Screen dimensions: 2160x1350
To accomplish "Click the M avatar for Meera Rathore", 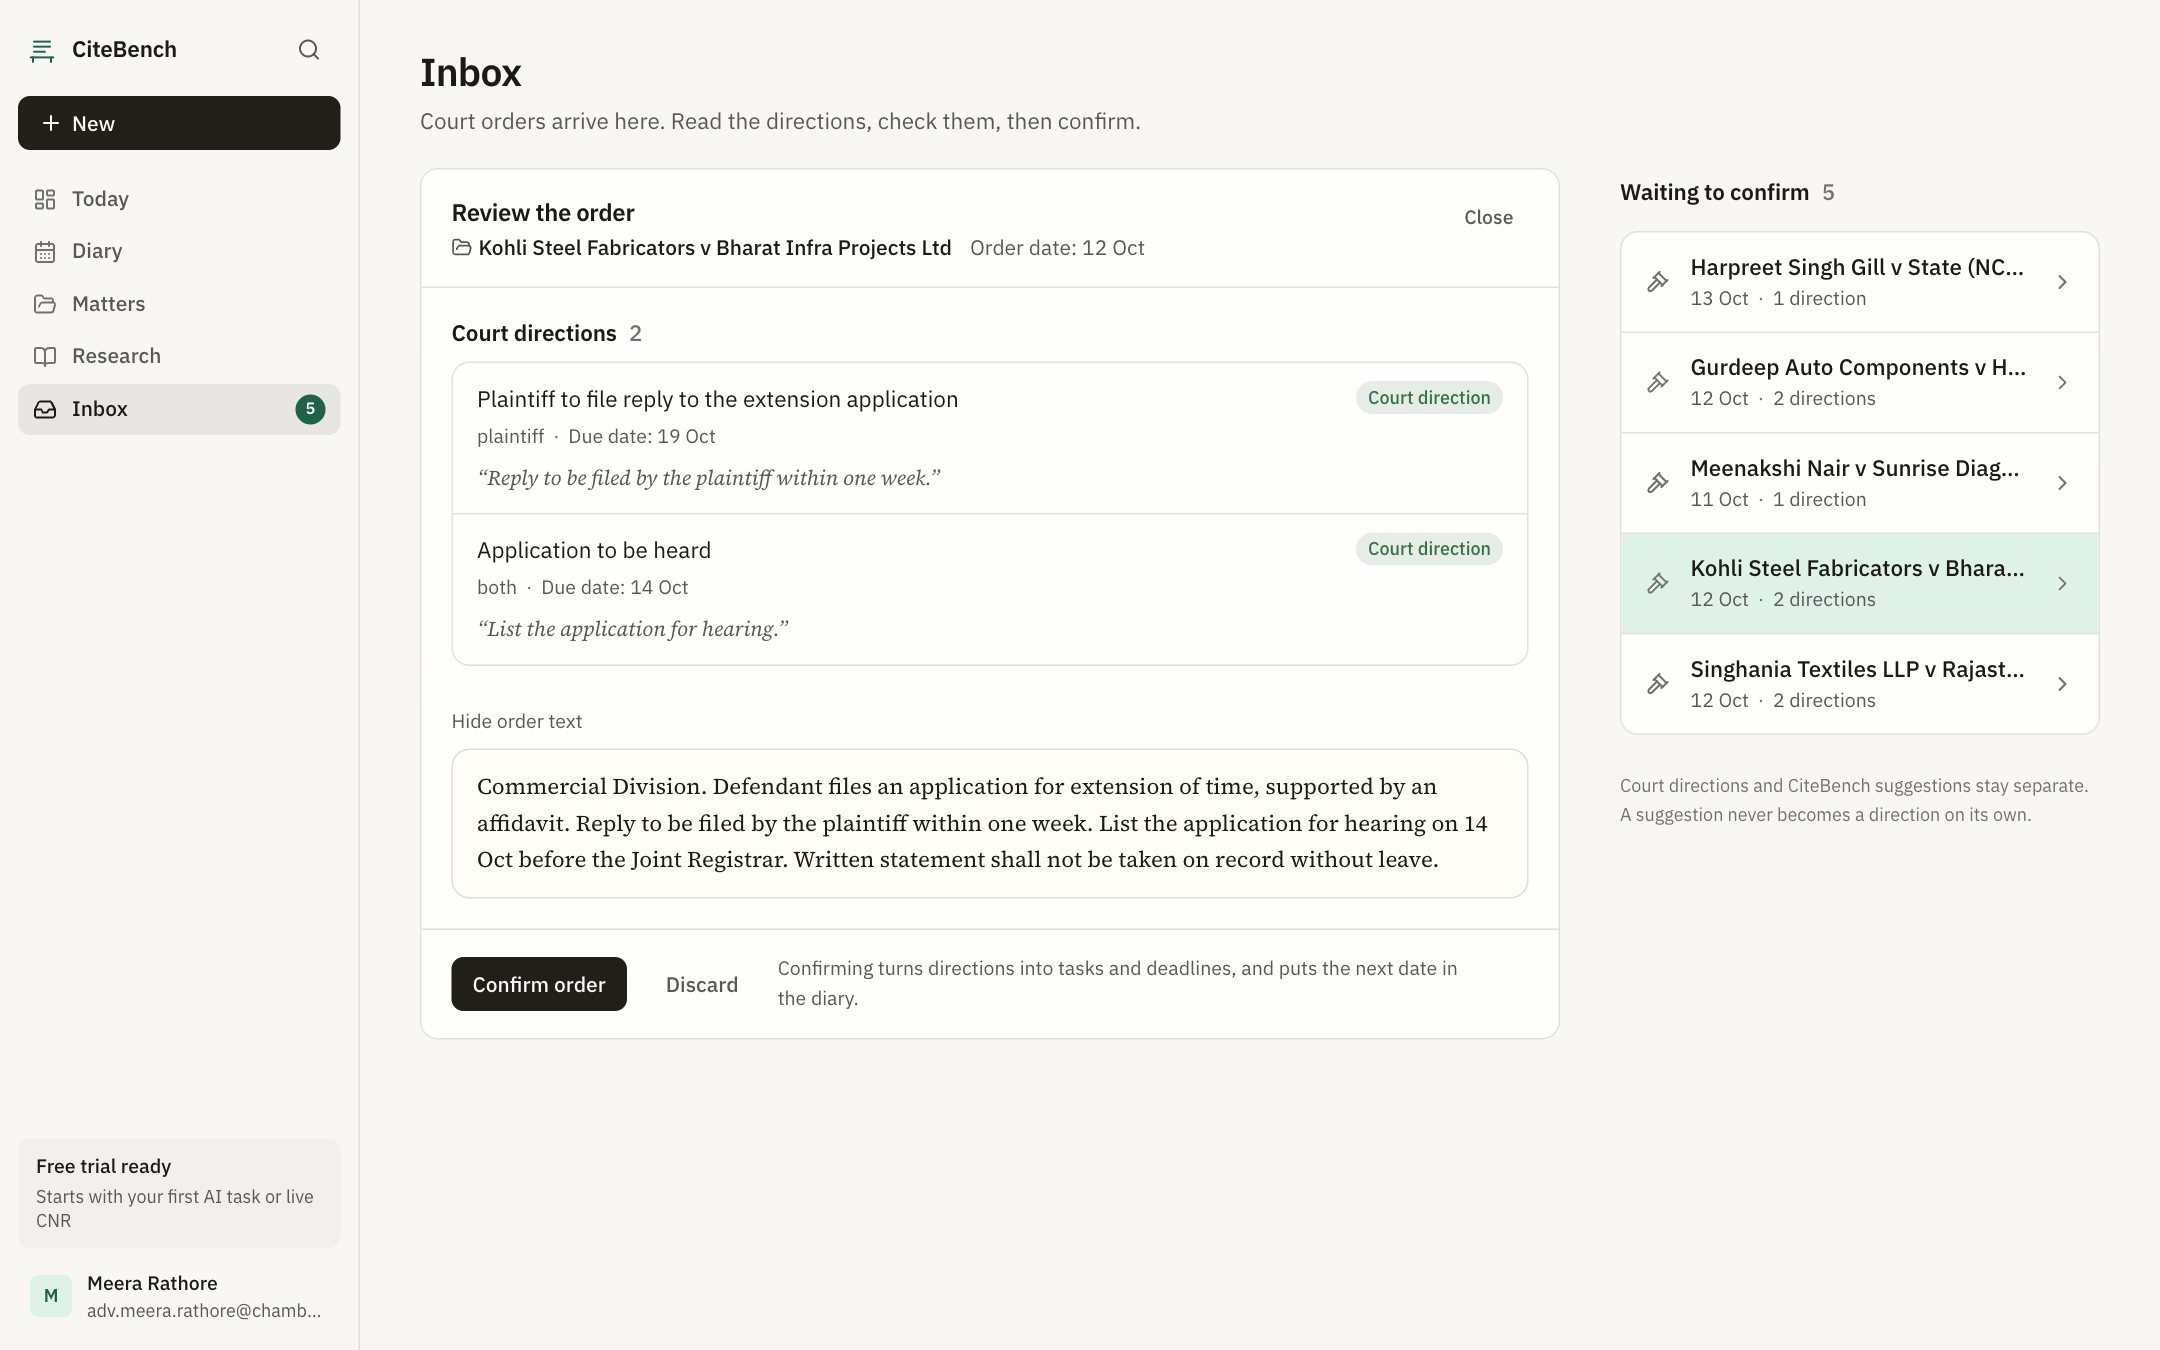I will click(51, 1296).
